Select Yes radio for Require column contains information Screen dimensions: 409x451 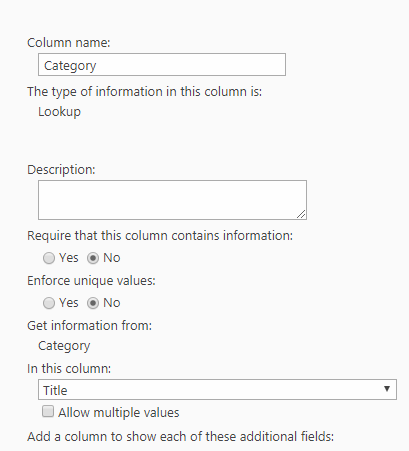(49, 258)
